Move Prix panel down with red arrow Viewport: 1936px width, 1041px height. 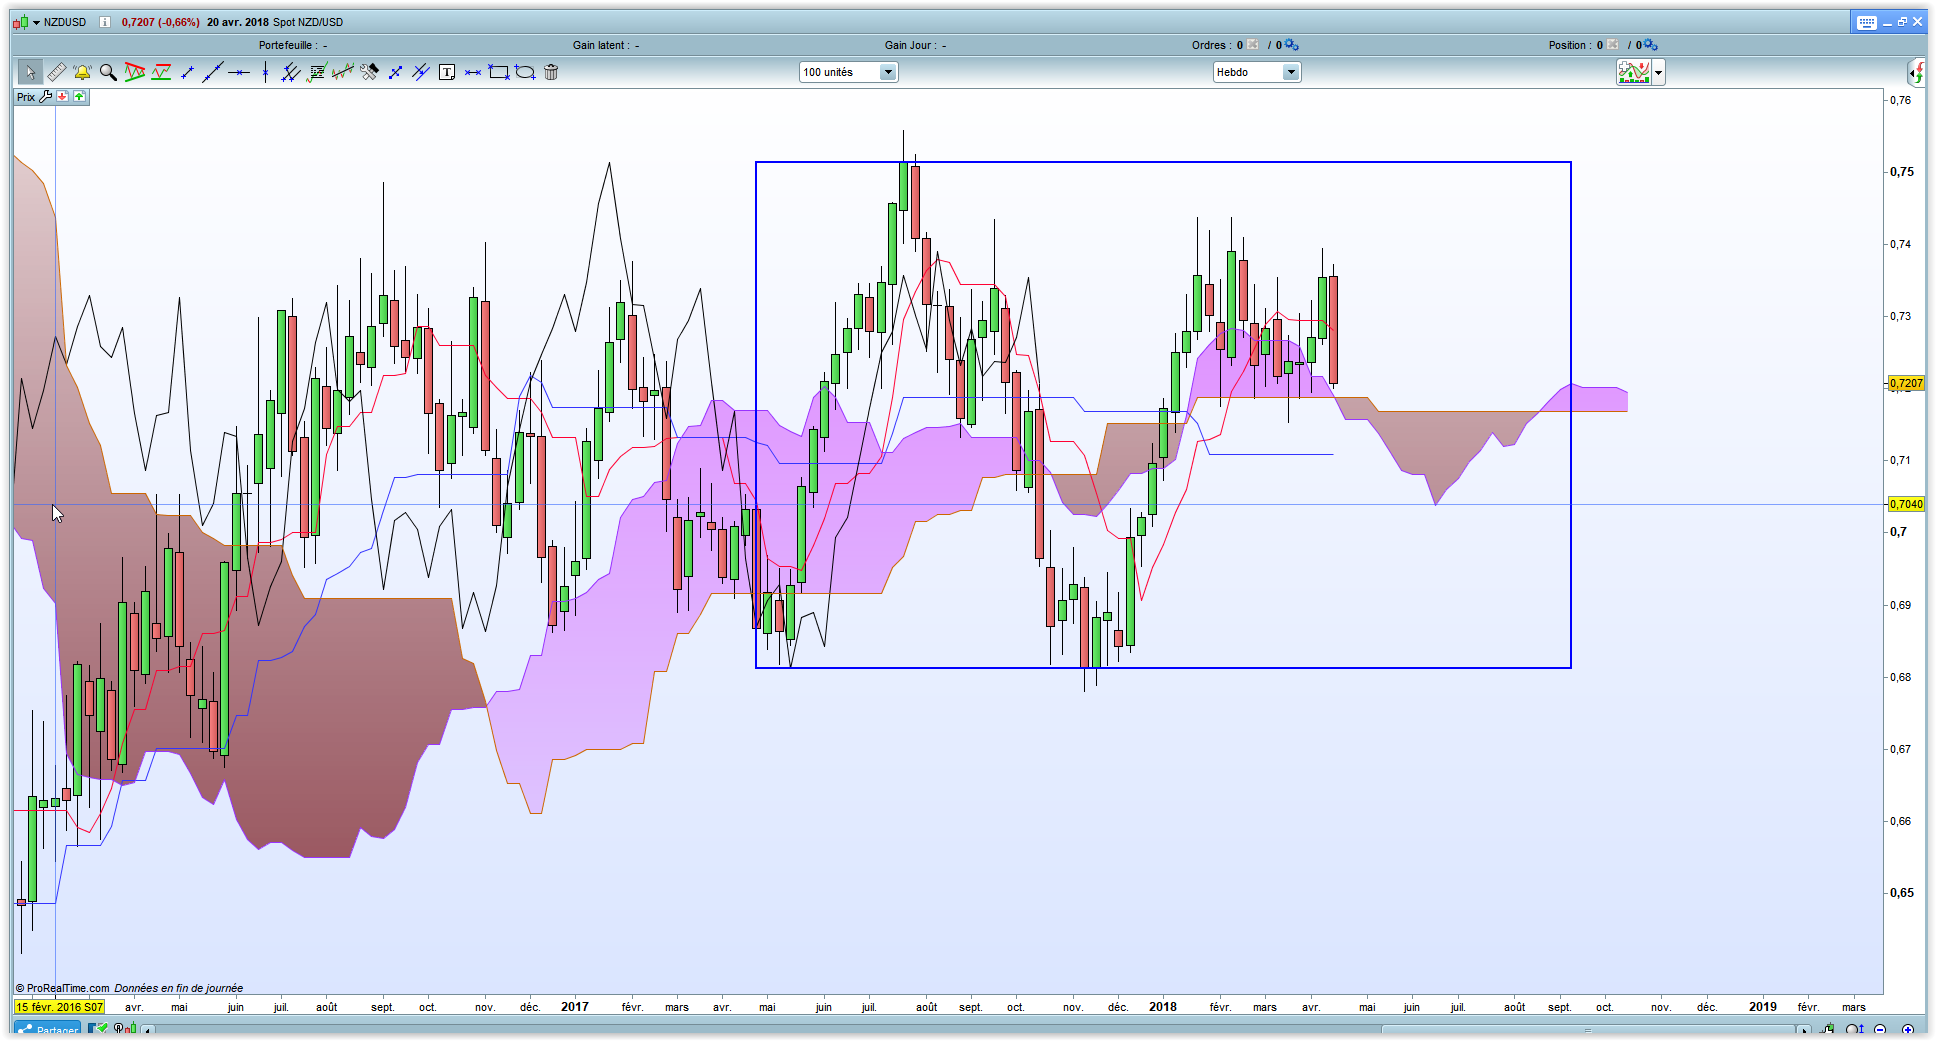(x=63, y=97)
